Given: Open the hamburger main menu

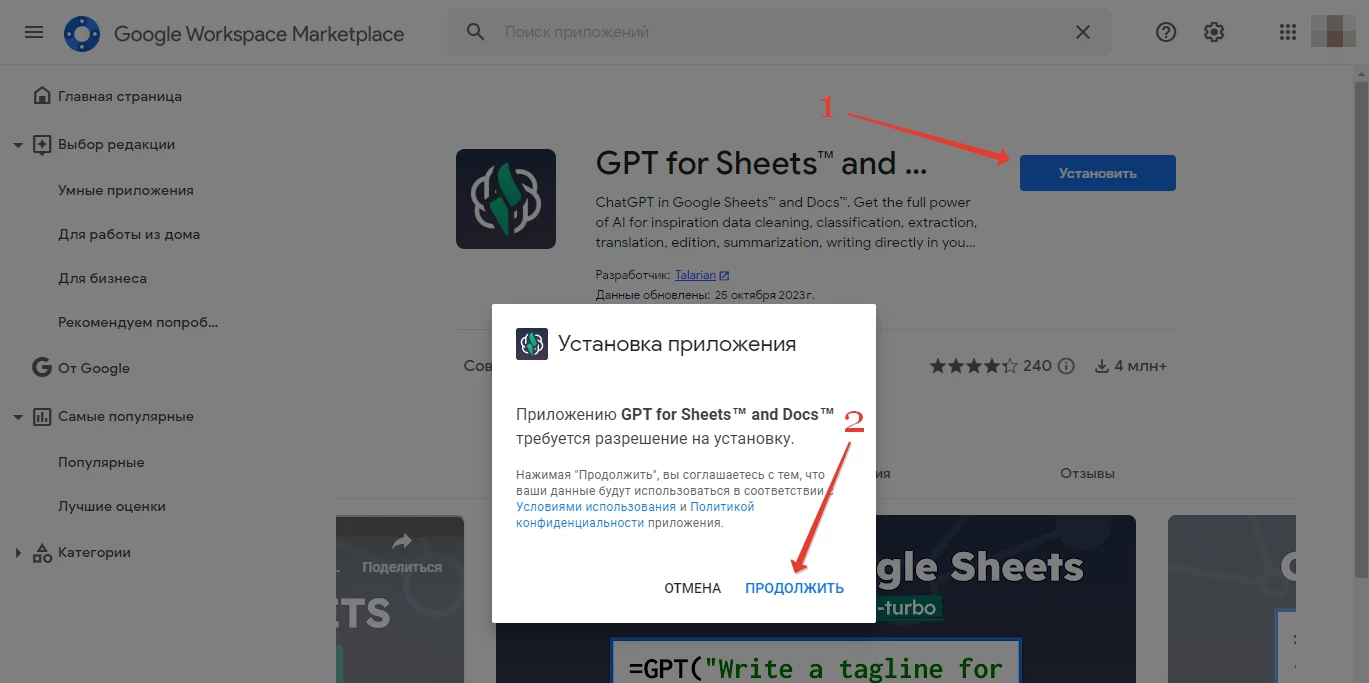Looking at the screenshot, I should pyautogui.click(x=34, y=32).
